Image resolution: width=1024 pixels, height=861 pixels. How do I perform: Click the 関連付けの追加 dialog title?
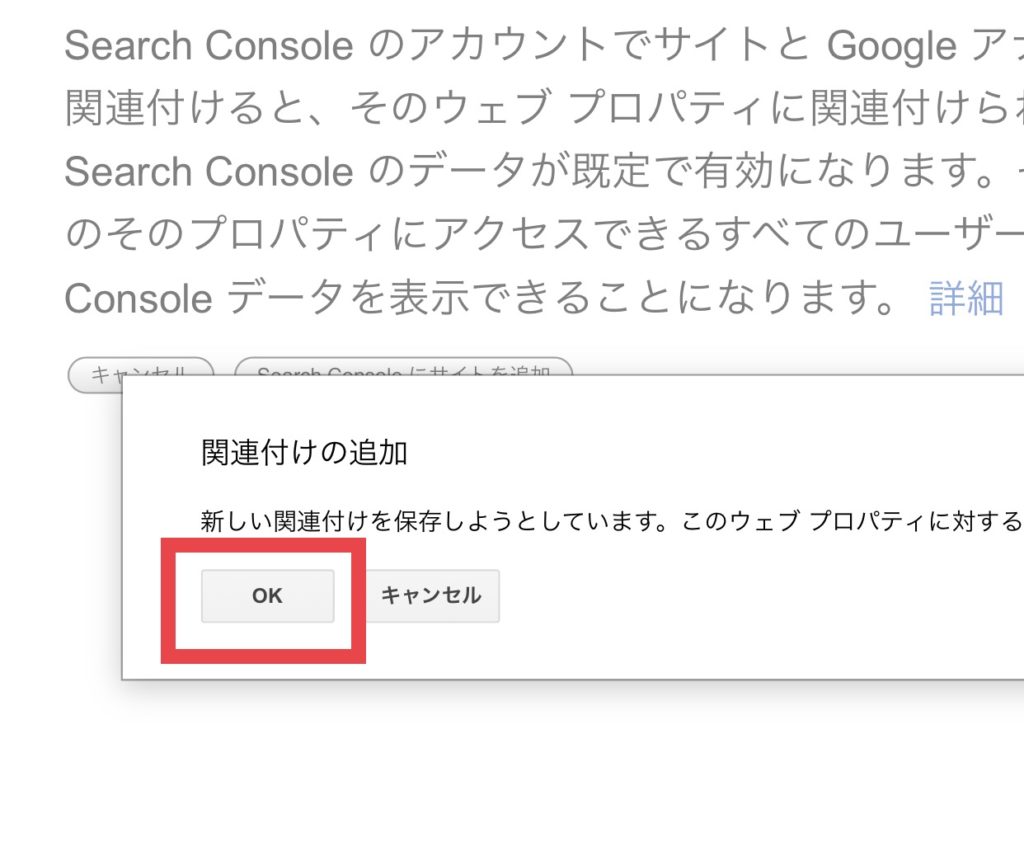(304, 453)
